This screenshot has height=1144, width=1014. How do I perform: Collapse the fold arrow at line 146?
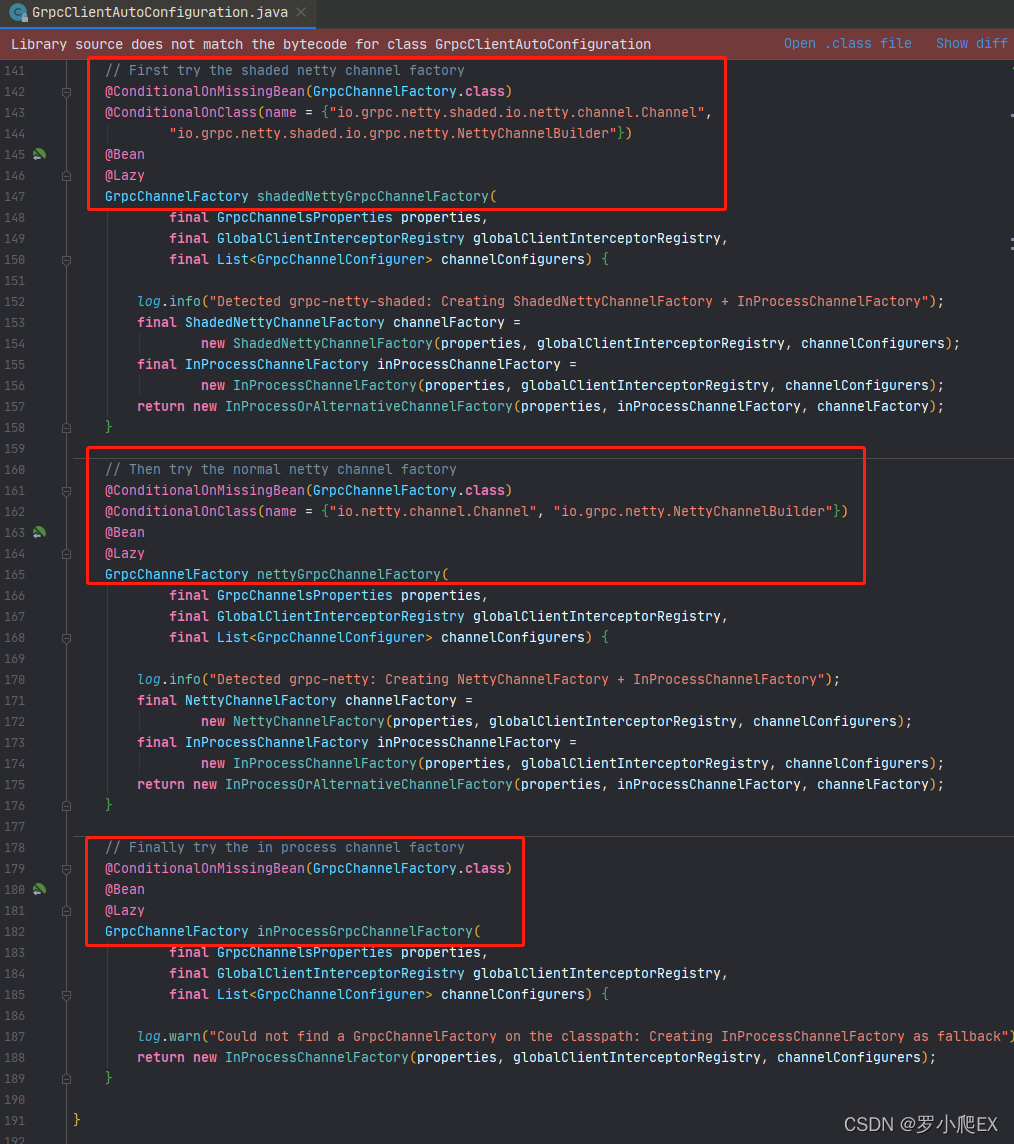coord(66,175)
